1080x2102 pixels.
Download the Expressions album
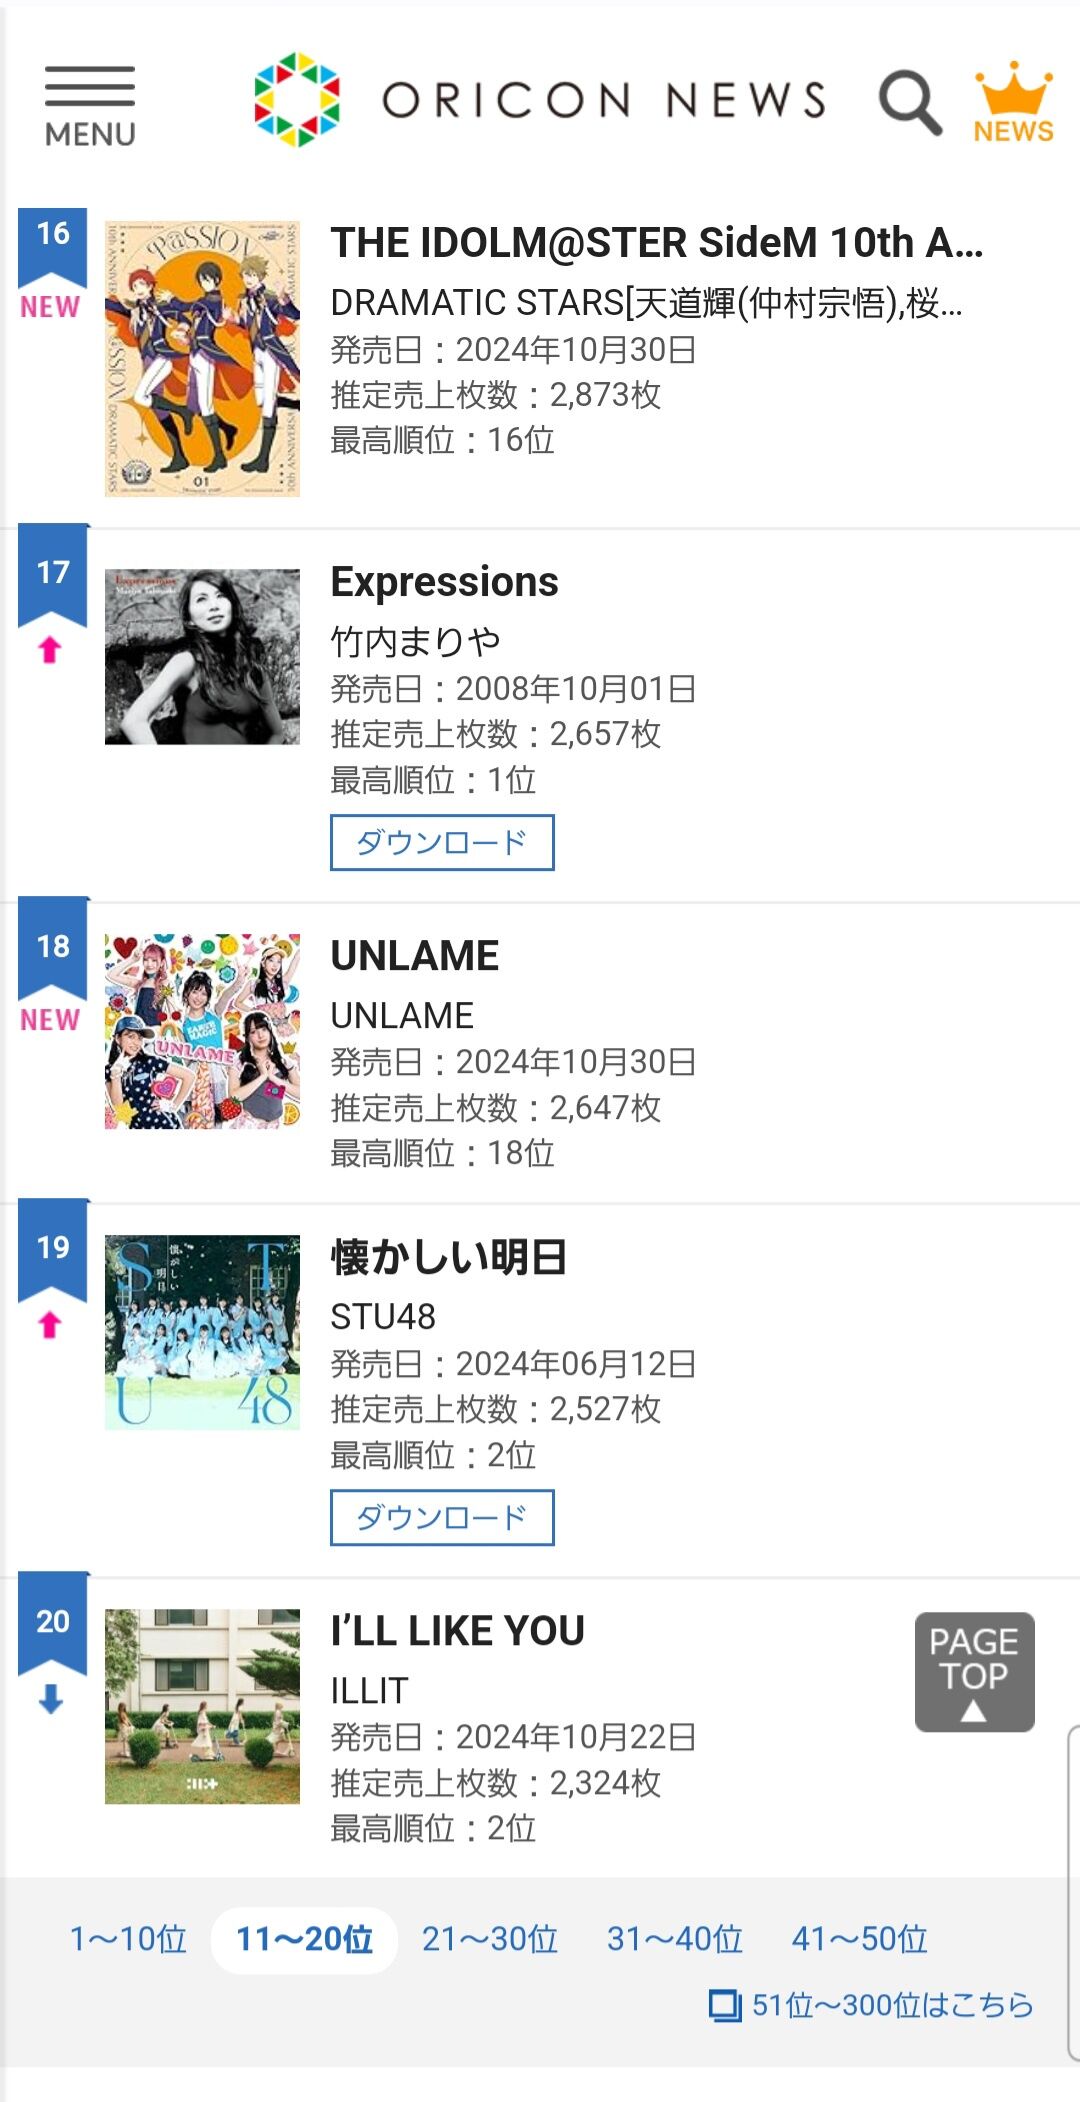click(442, 842)
